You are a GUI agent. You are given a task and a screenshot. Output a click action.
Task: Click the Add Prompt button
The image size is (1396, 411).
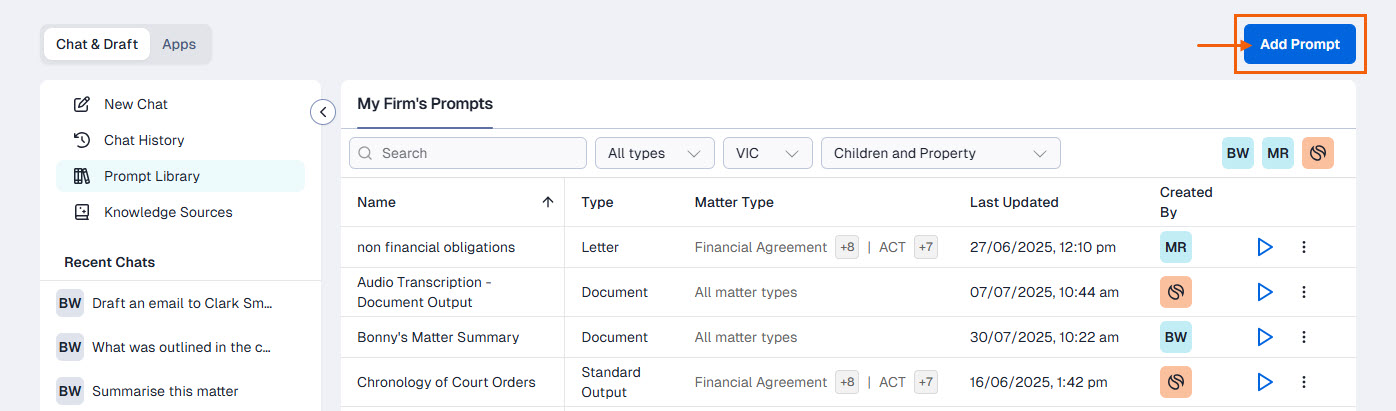pyautogui.click(x=1299, y=44)
